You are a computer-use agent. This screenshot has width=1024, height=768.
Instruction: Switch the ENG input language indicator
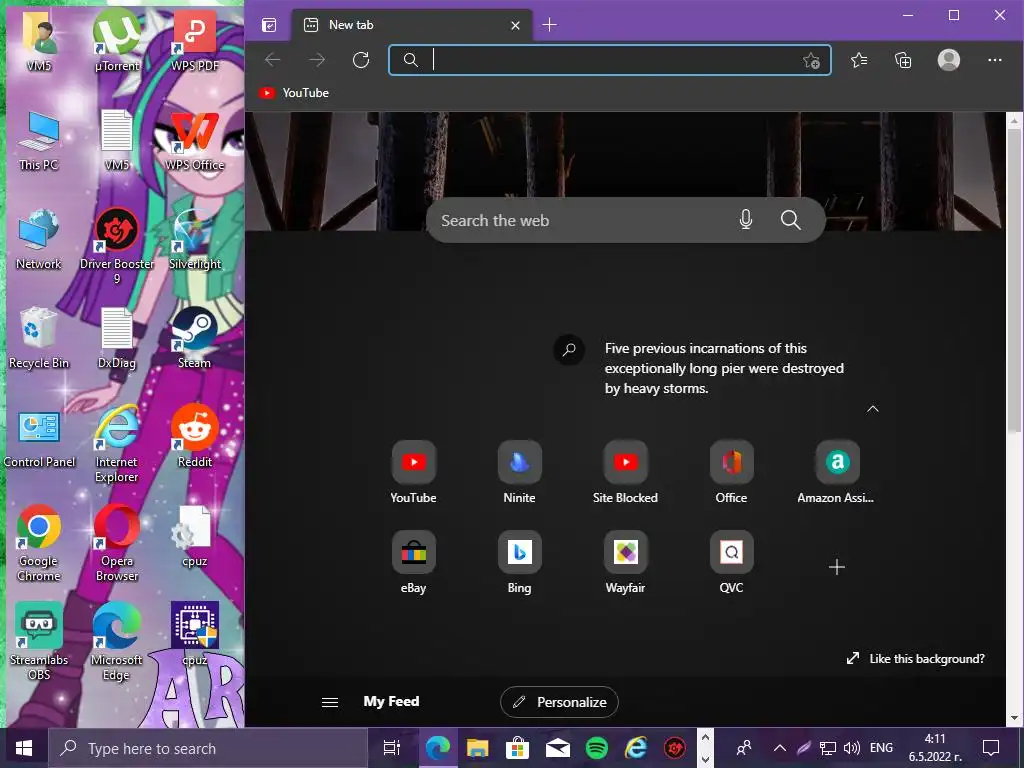coord(882,748)
